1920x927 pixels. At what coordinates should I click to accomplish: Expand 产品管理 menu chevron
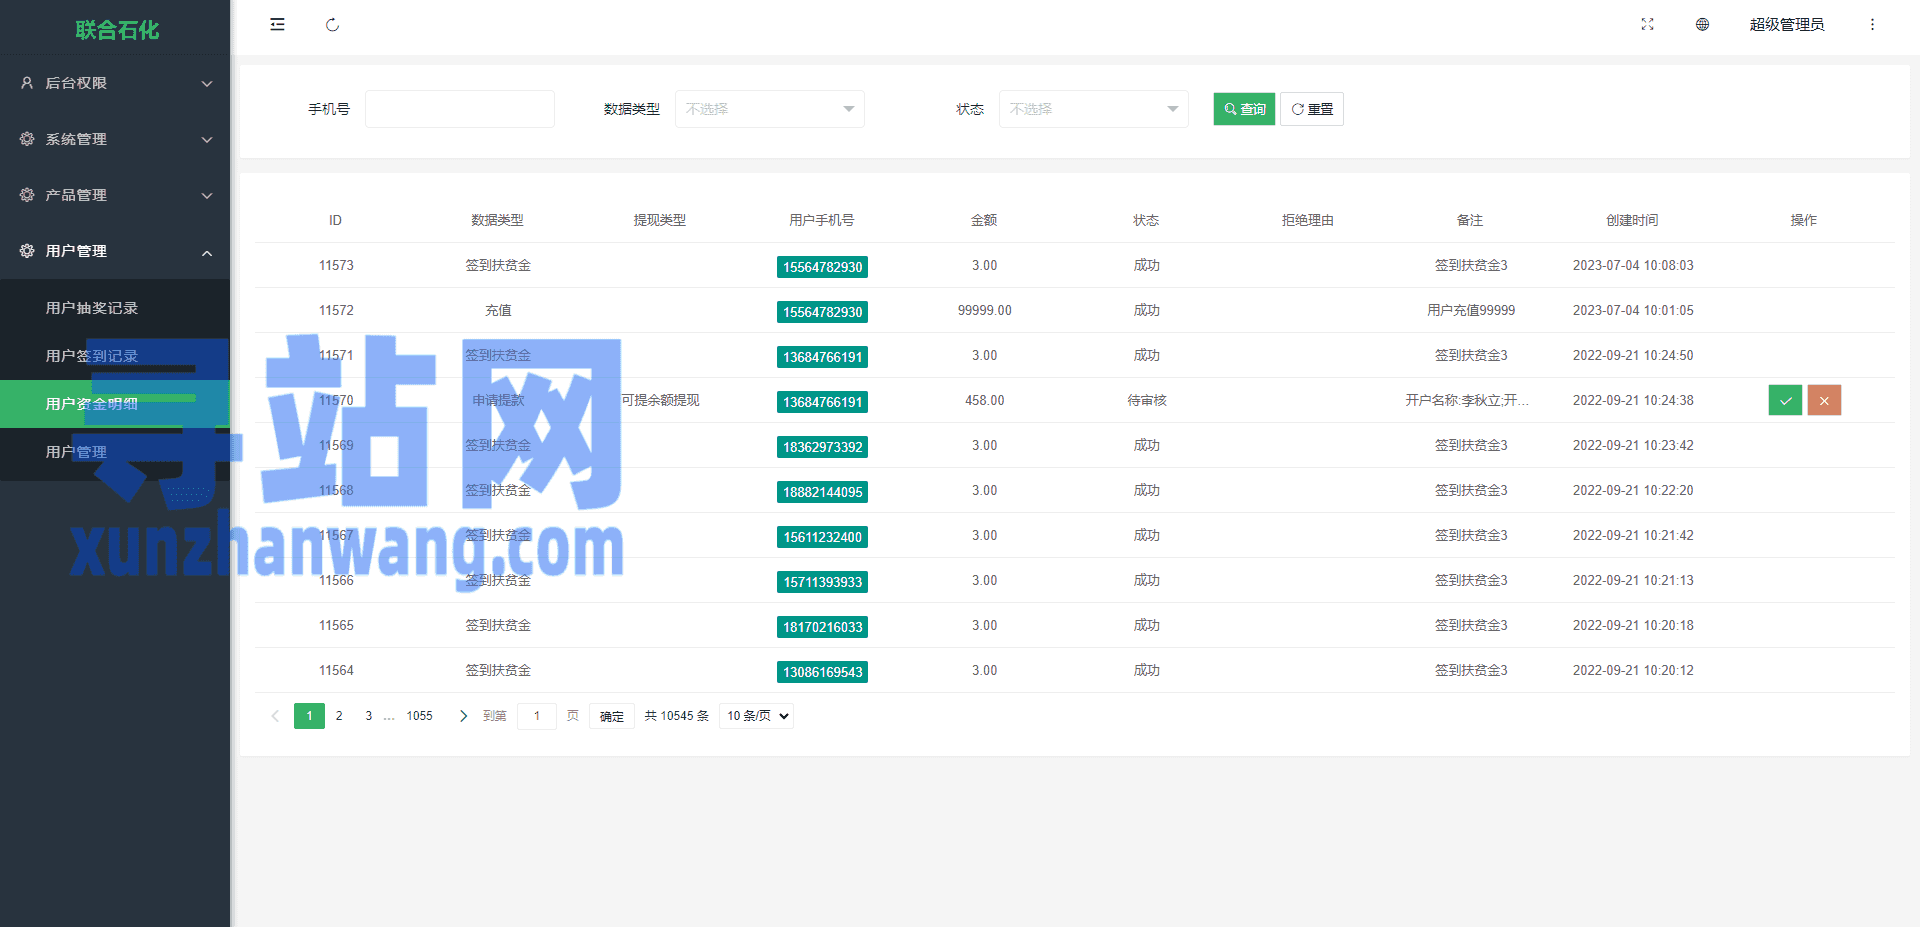(x=207, y=196)
